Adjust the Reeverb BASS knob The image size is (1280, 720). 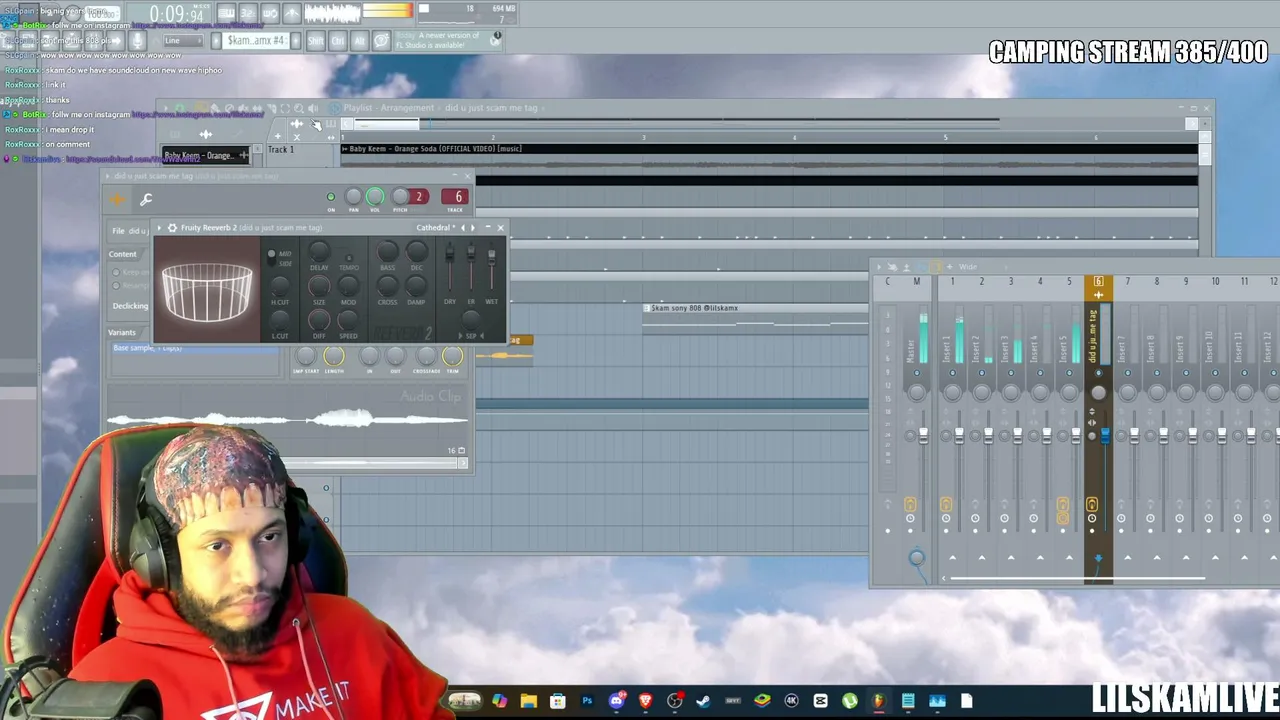(388, 251)
